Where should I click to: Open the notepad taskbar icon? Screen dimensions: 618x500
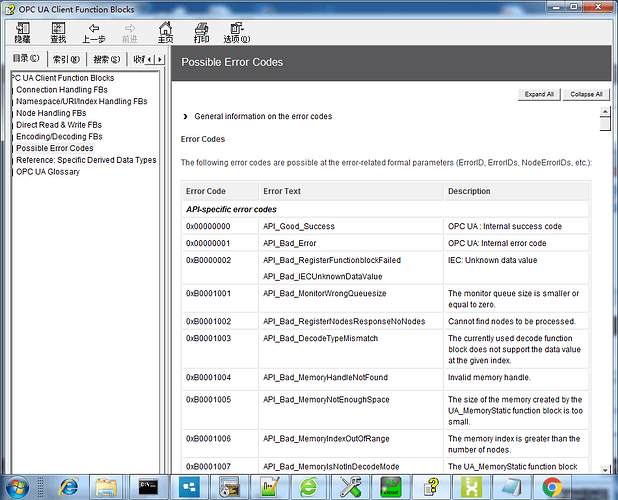pyautogui.click(x=512, y=487)
